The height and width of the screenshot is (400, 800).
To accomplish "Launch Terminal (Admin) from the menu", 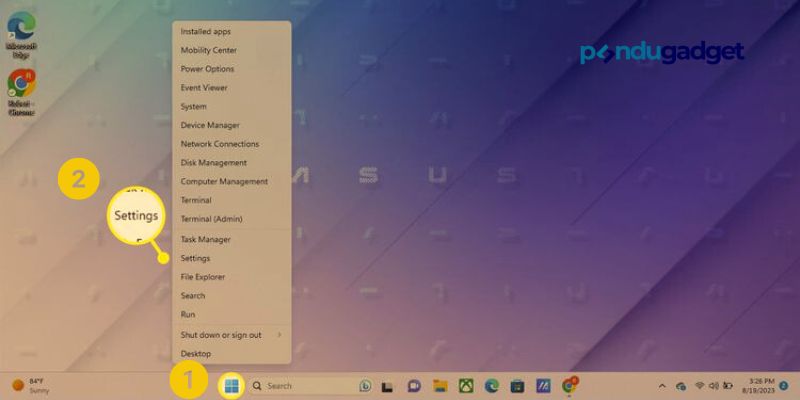I will pyautogui.click(x=232, y=219).
